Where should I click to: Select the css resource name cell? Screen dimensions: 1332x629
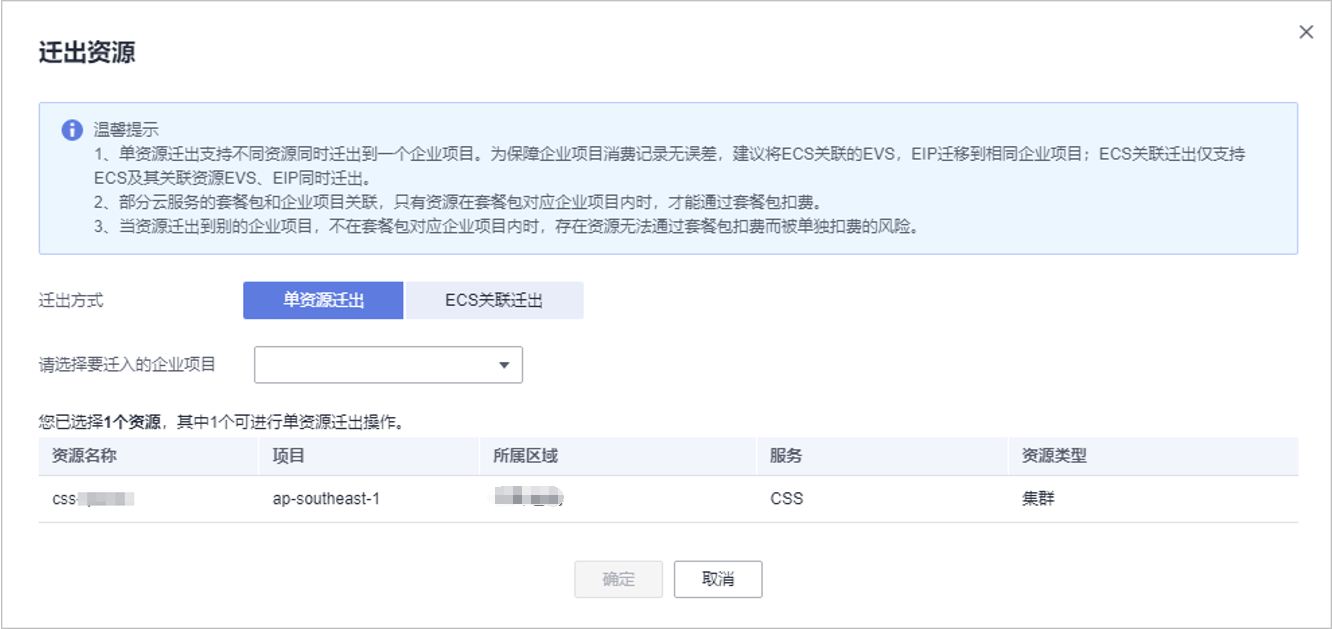pos(93,498)
